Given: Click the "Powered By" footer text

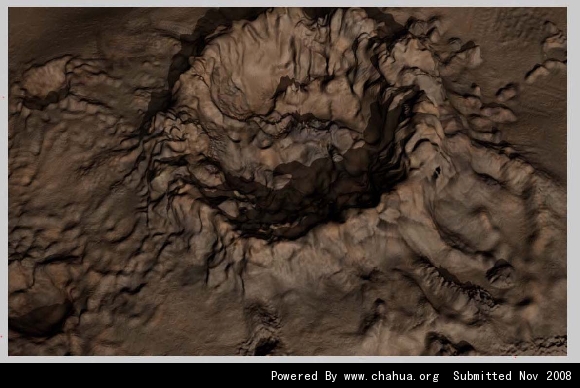Looking at the screenshot, I should point(304,376).
